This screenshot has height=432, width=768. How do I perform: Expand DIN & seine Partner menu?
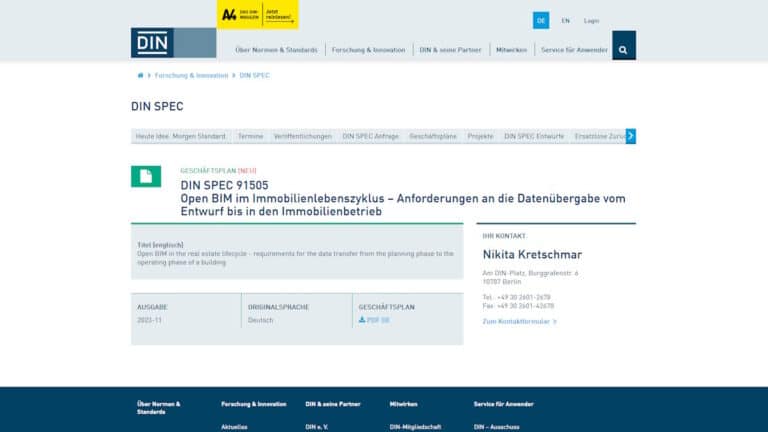(x=451, y=49)
